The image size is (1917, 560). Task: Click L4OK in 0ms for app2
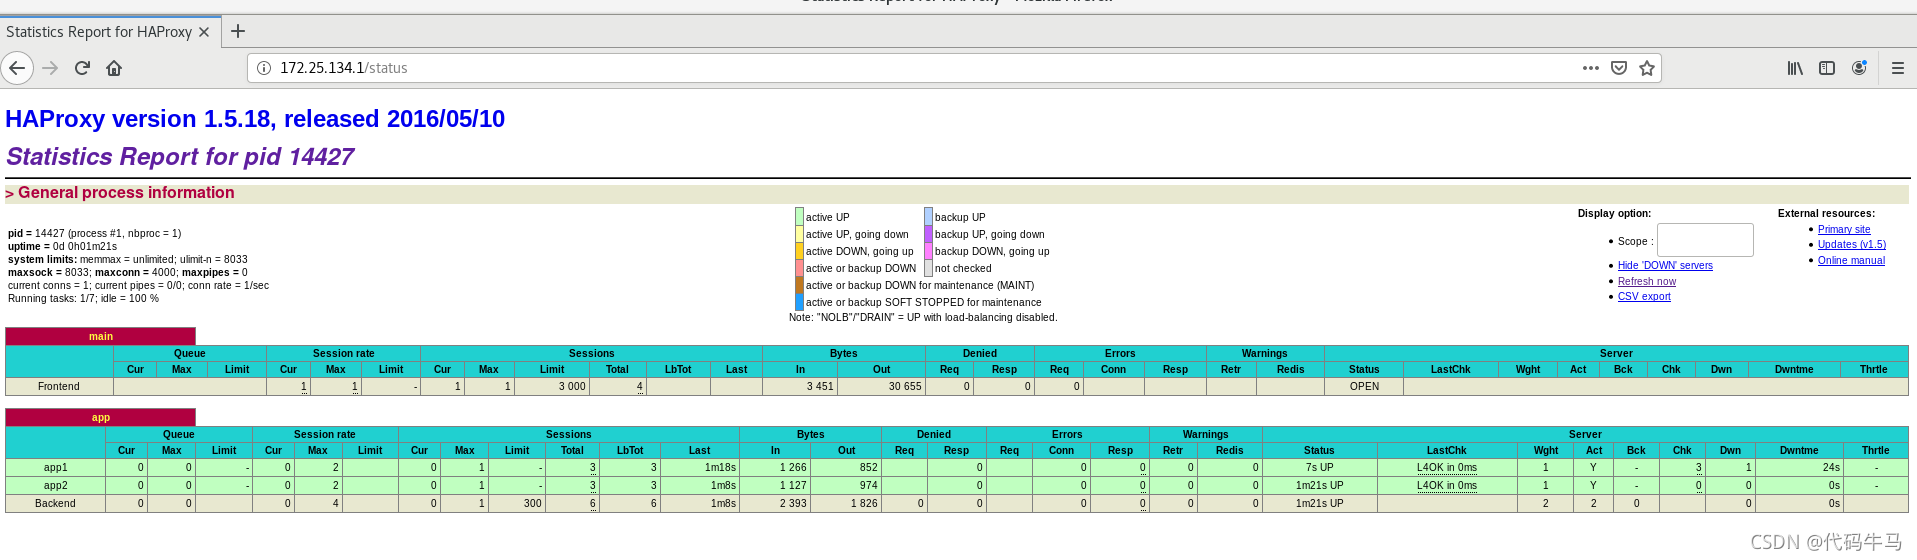[1446, 485]
